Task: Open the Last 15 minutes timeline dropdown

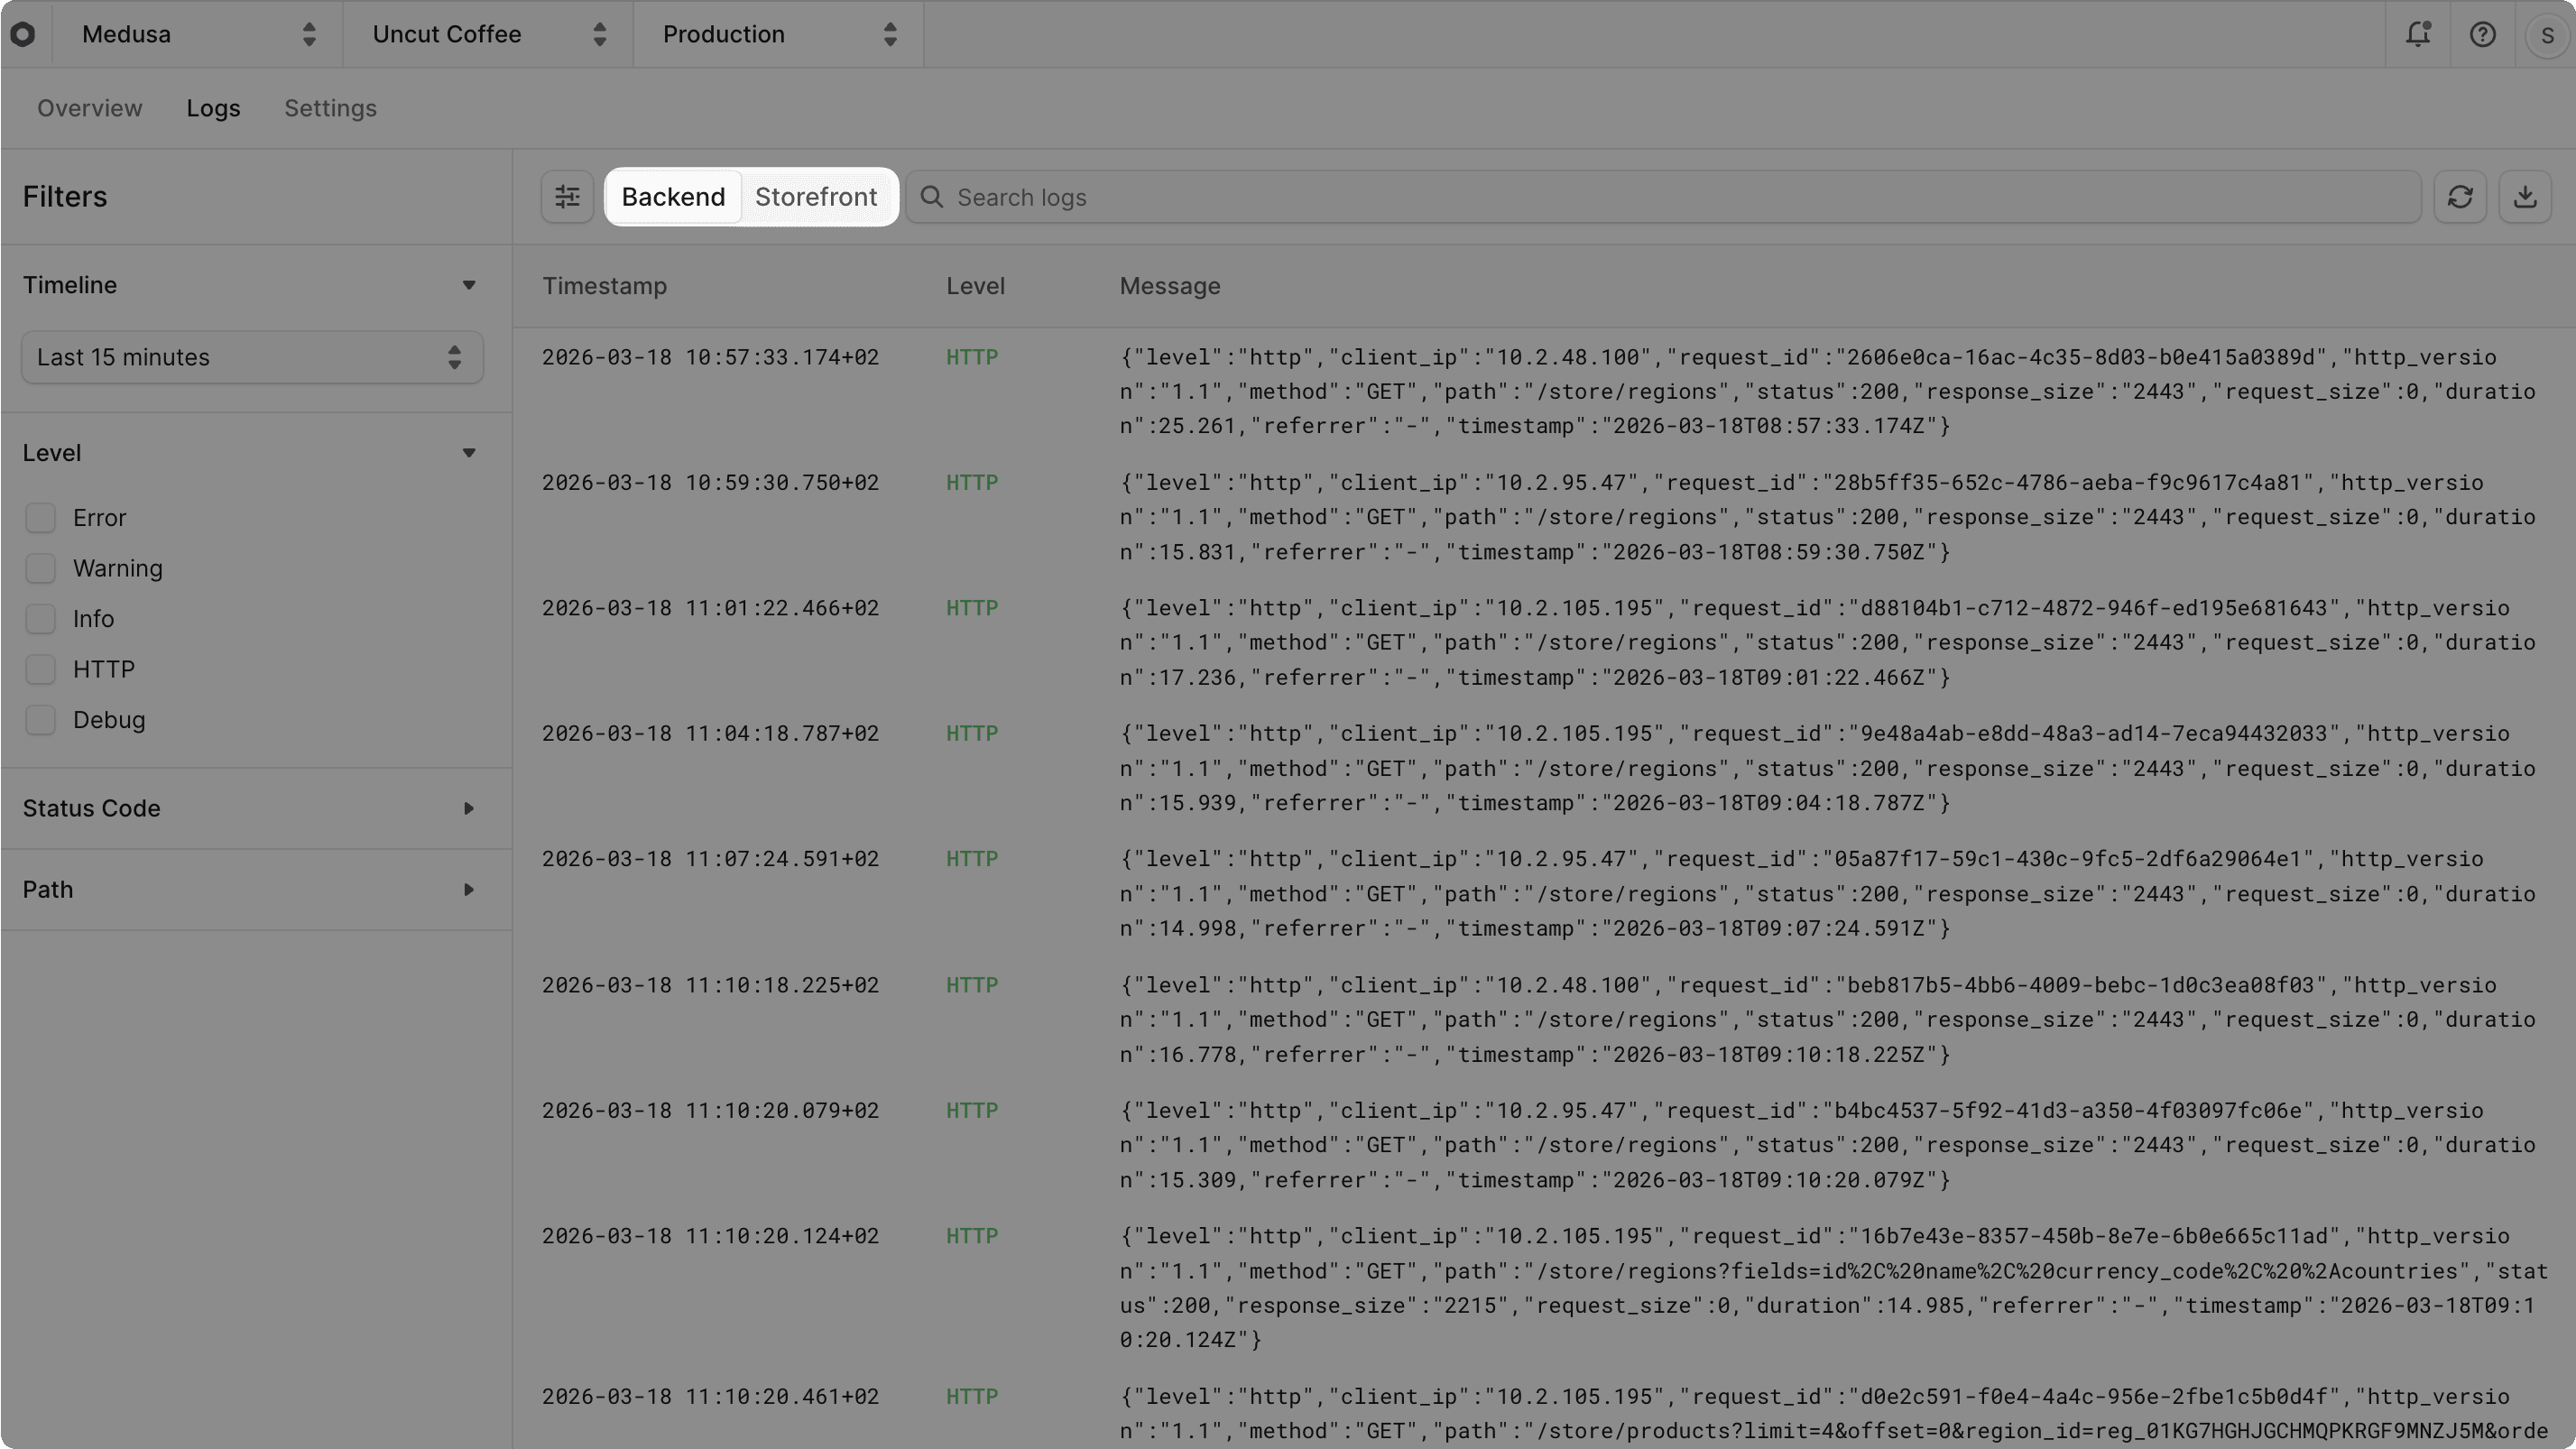Action: point(252,357)
